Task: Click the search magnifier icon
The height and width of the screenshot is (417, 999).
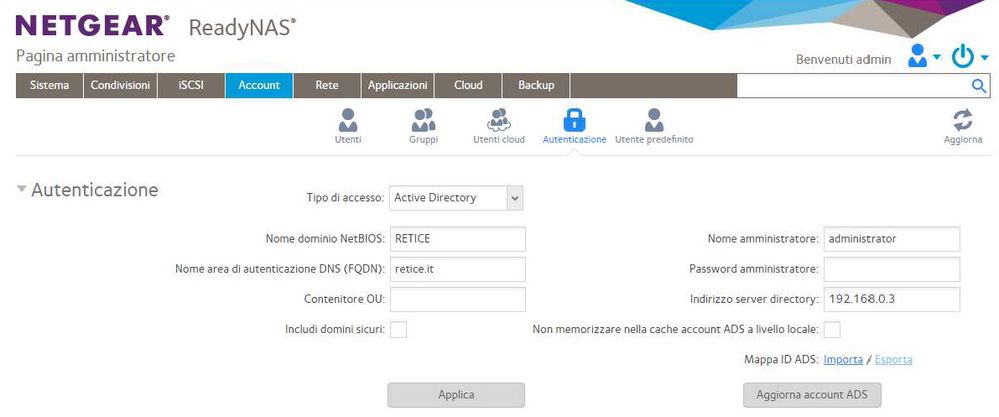Action: (979, 86)
